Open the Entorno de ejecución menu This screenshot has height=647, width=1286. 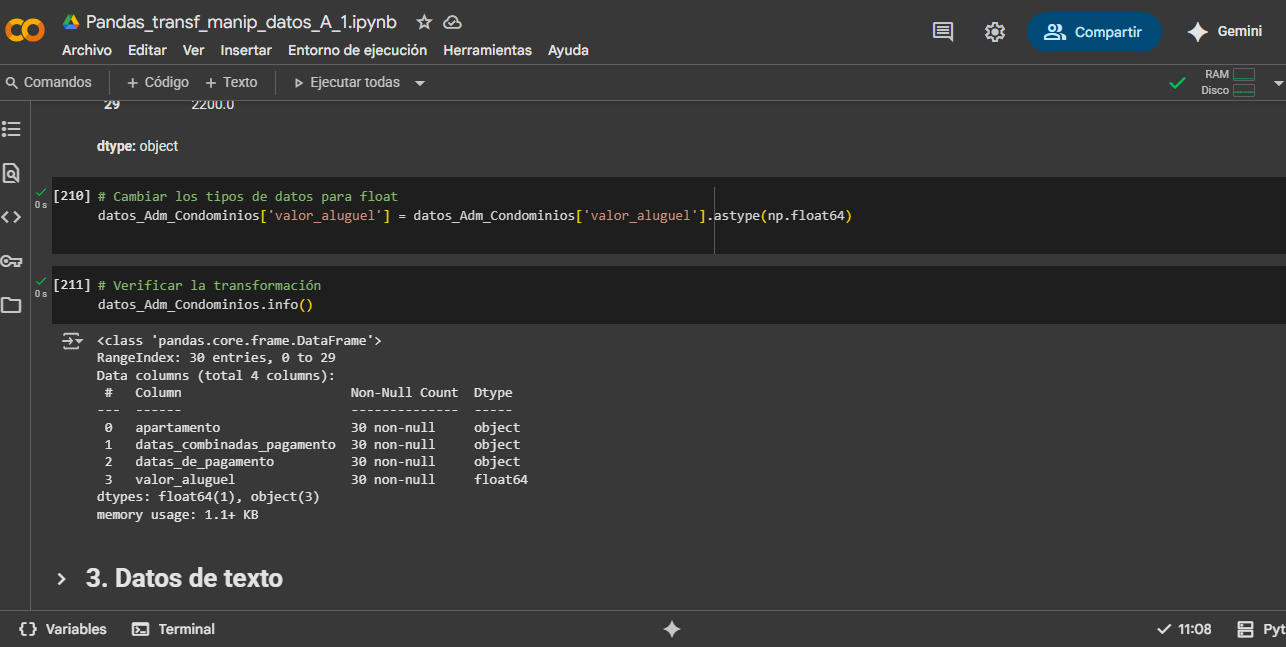[357, 50]
